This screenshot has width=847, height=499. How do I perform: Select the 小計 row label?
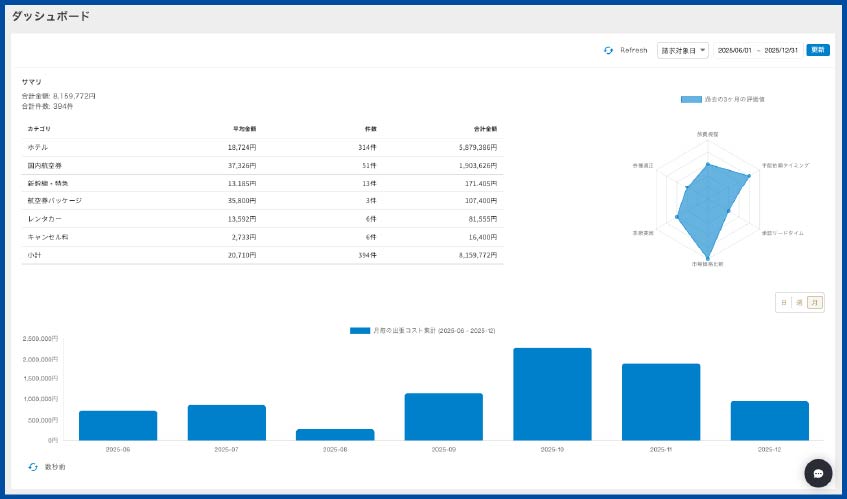coord(34,255)
